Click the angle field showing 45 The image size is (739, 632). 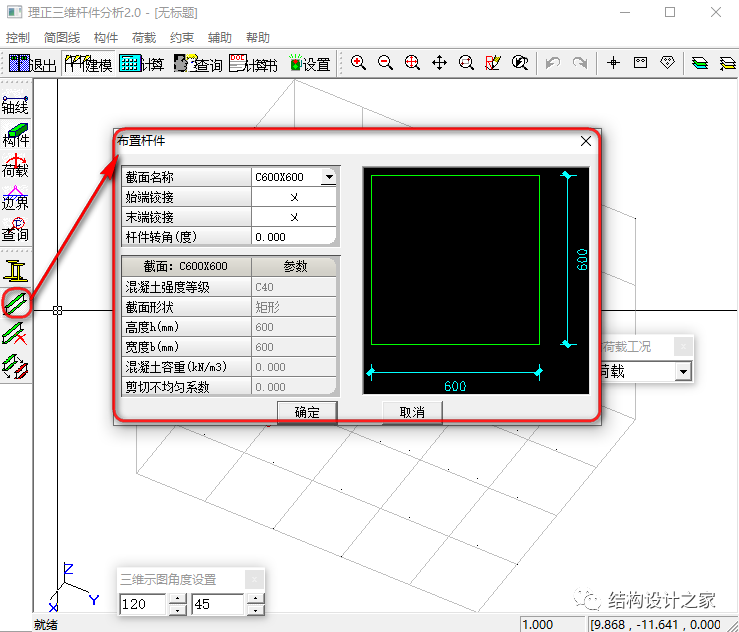tap(218, 604)
